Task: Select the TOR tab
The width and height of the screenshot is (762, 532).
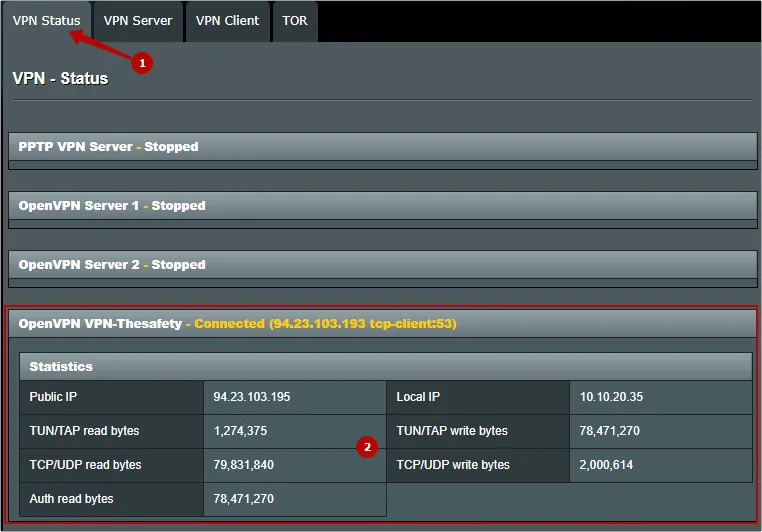Action: 295,21
